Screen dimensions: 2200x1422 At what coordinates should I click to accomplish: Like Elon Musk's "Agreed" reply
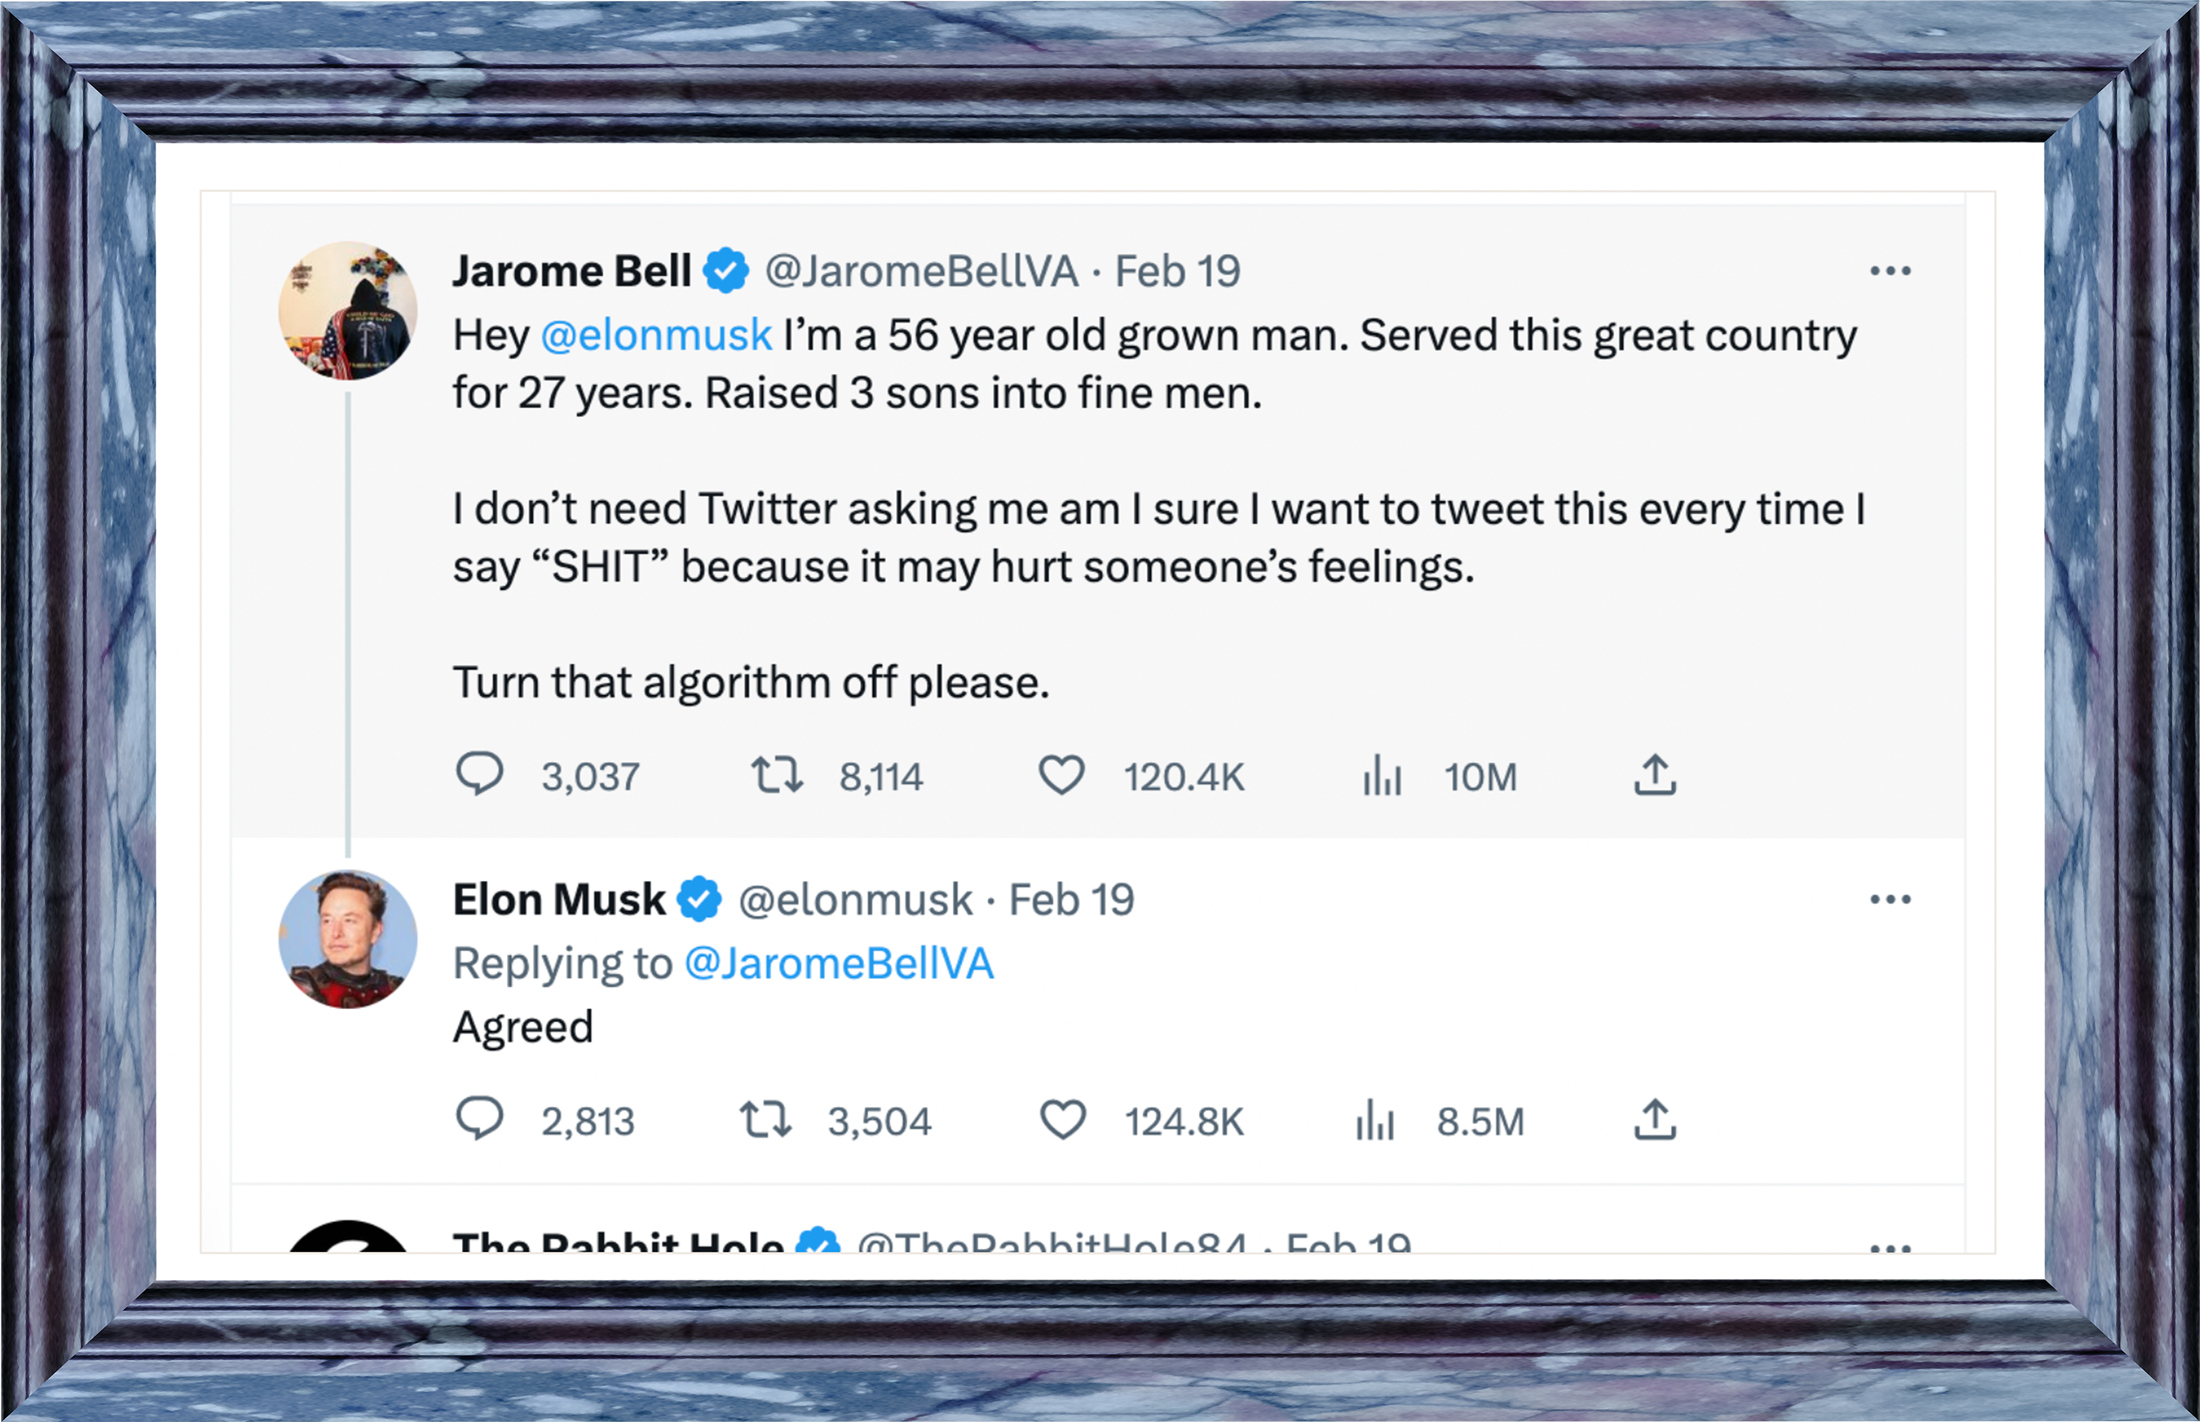[1062, 1119]
